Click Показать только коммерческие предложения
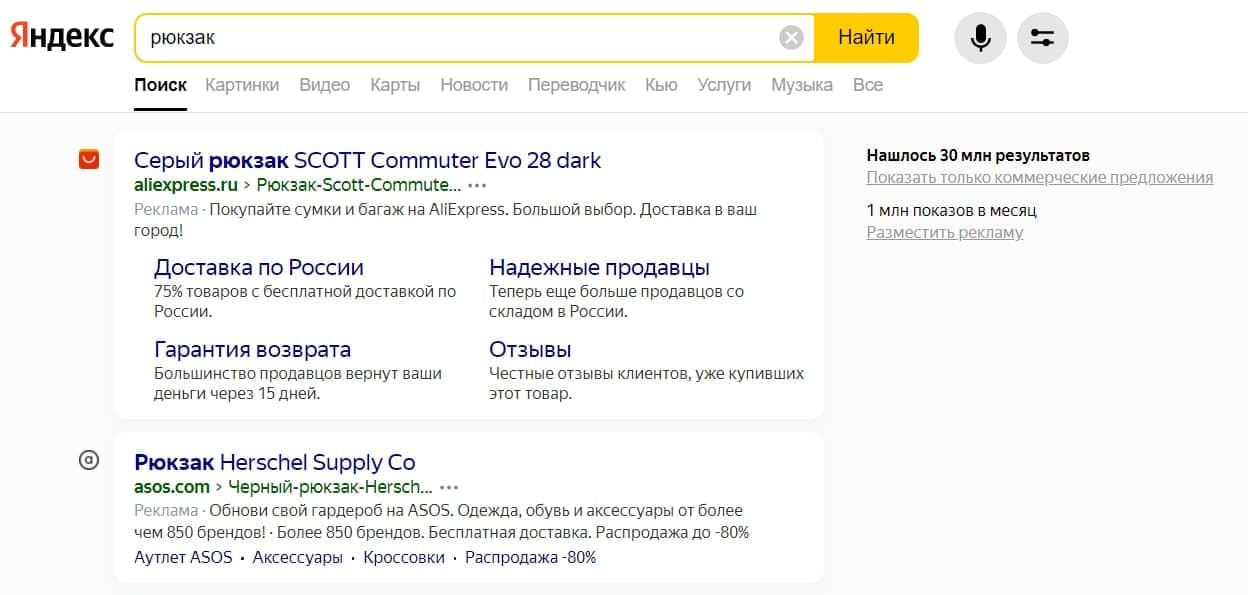This screenshot has height=595, width=1248. tap(1040, 177)
